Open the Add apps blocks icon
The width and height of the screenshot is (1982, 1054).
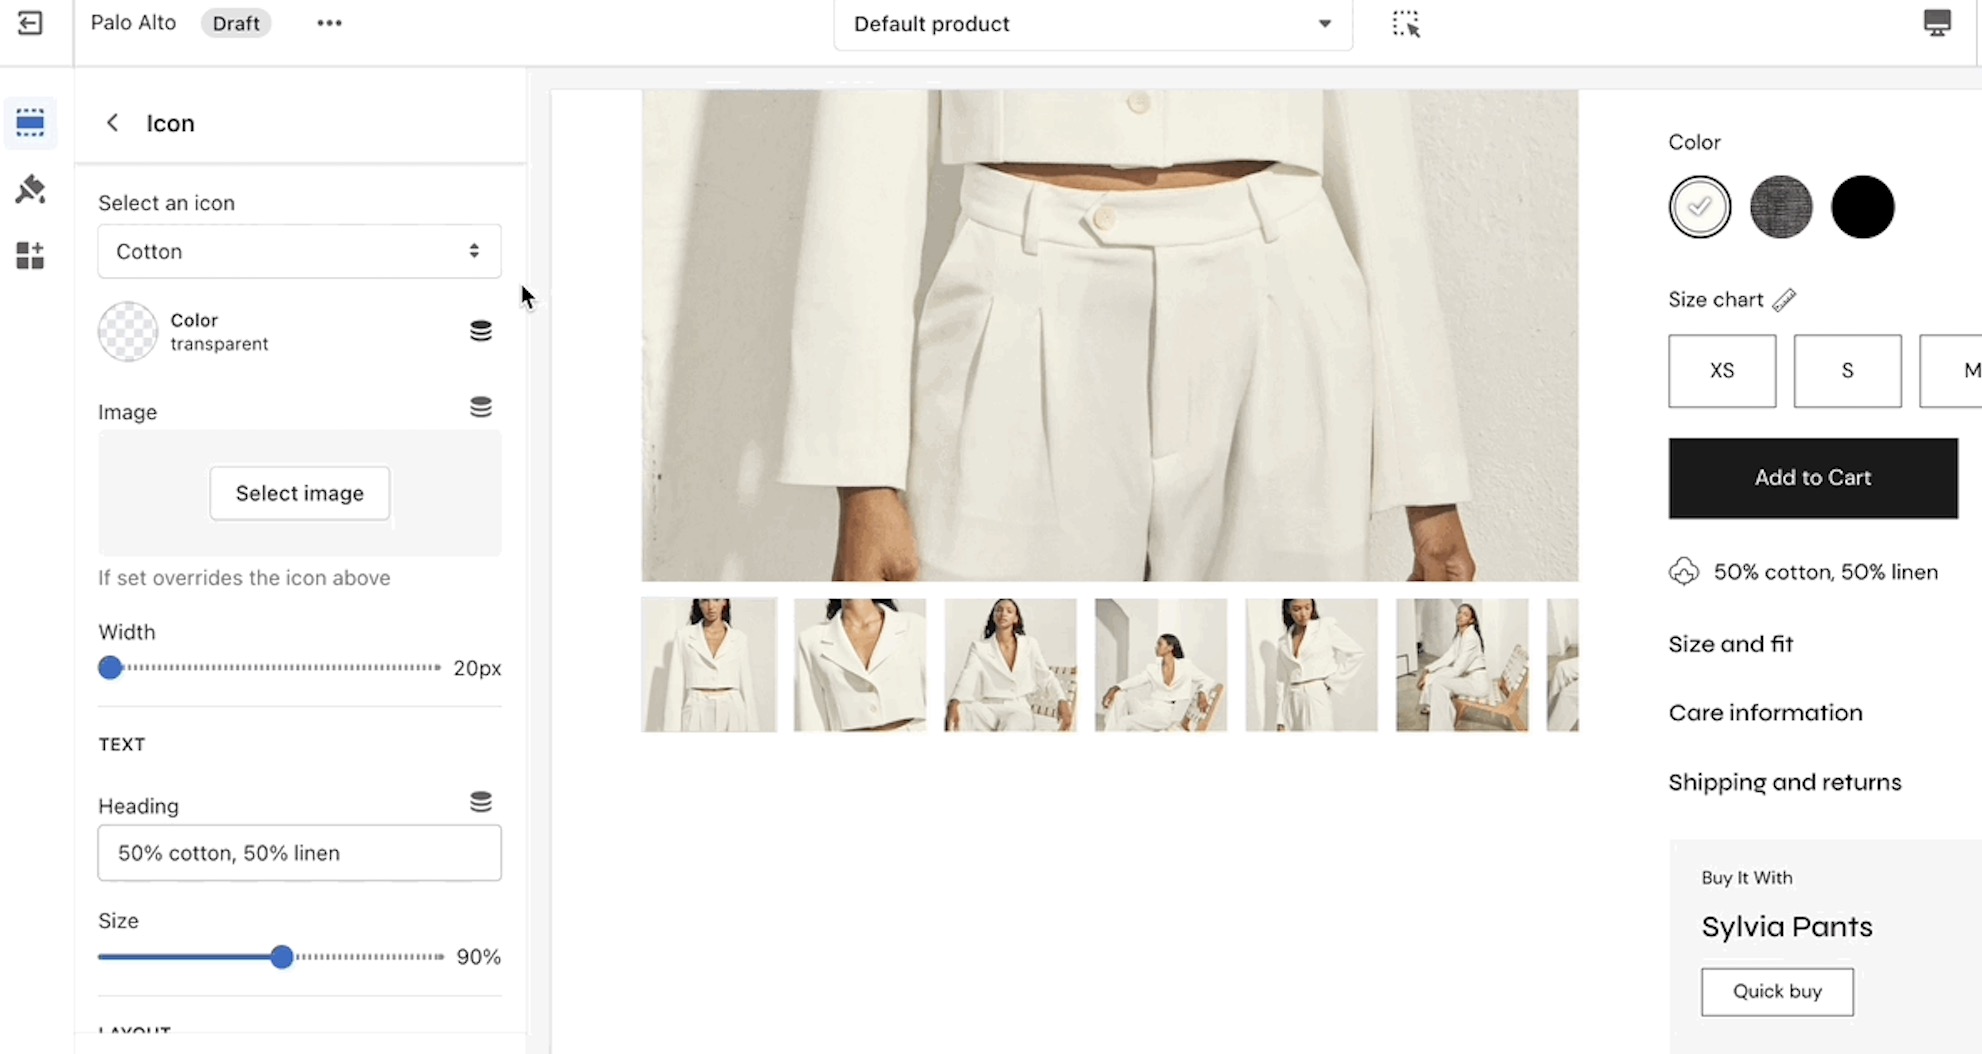(x=30, y=256)
